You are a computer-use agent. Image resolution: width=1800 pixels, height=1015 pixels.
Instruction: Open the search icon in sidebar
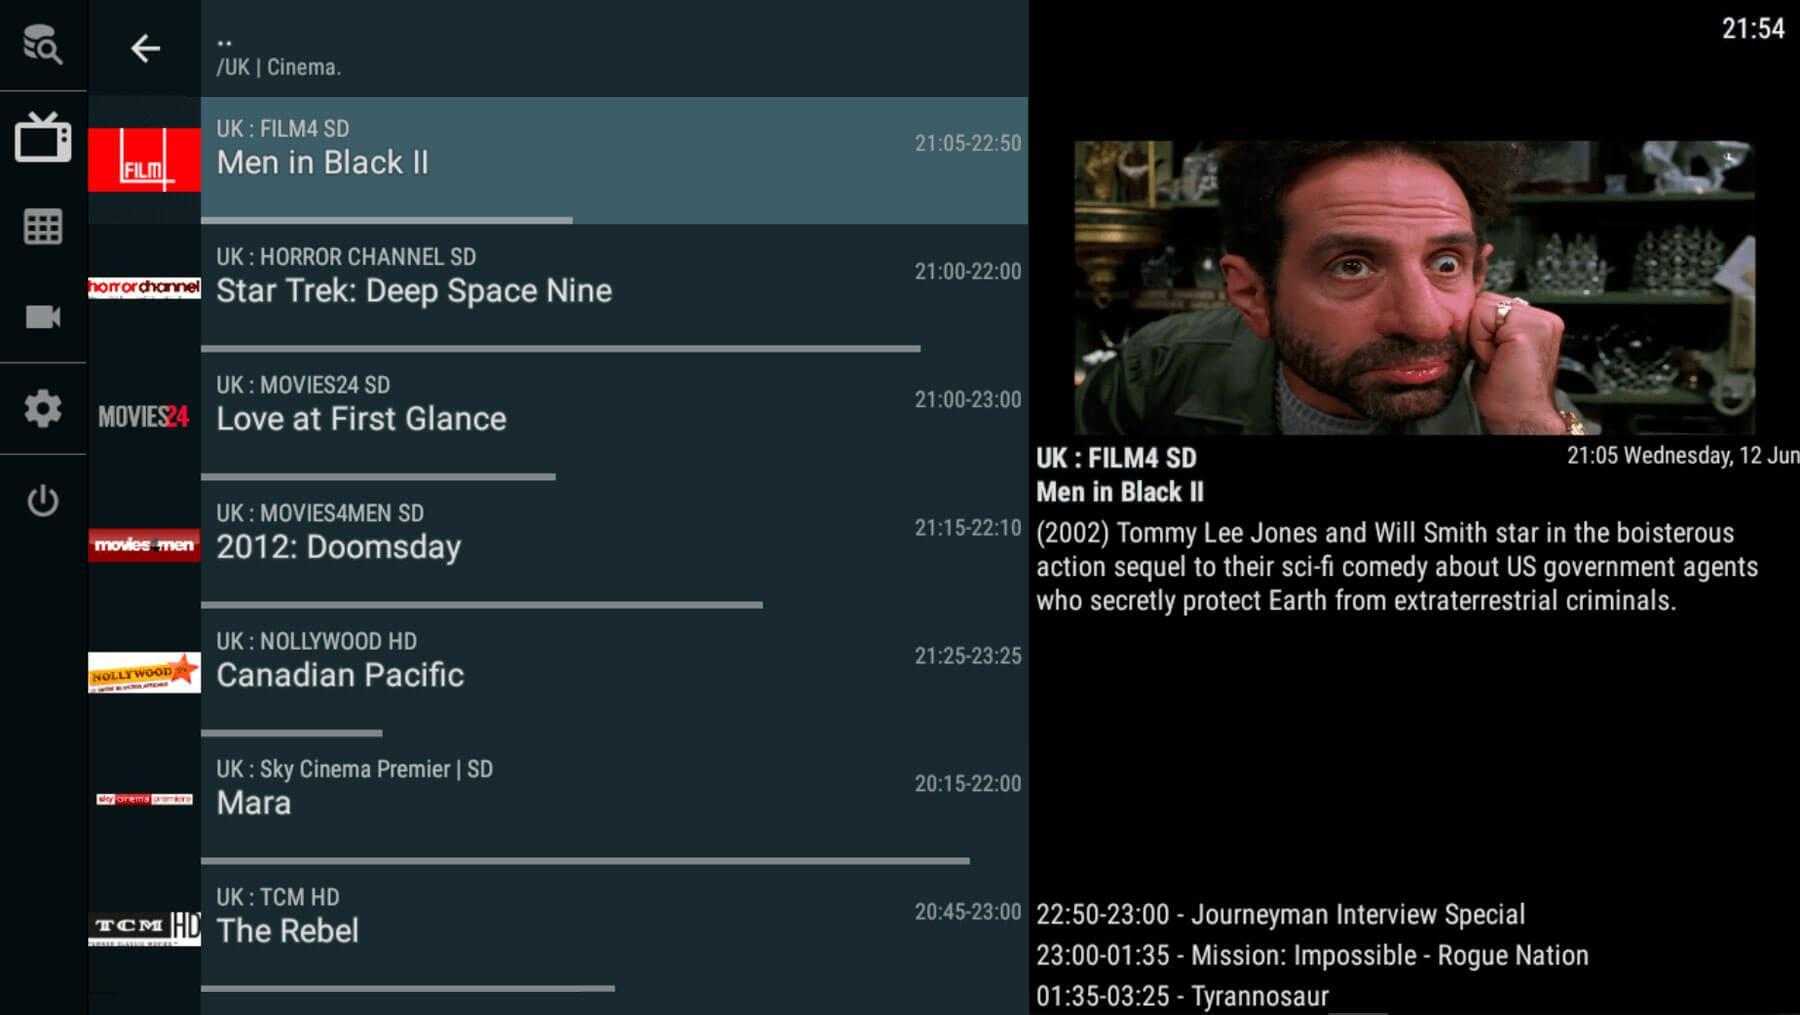click(x=42, y=45)
